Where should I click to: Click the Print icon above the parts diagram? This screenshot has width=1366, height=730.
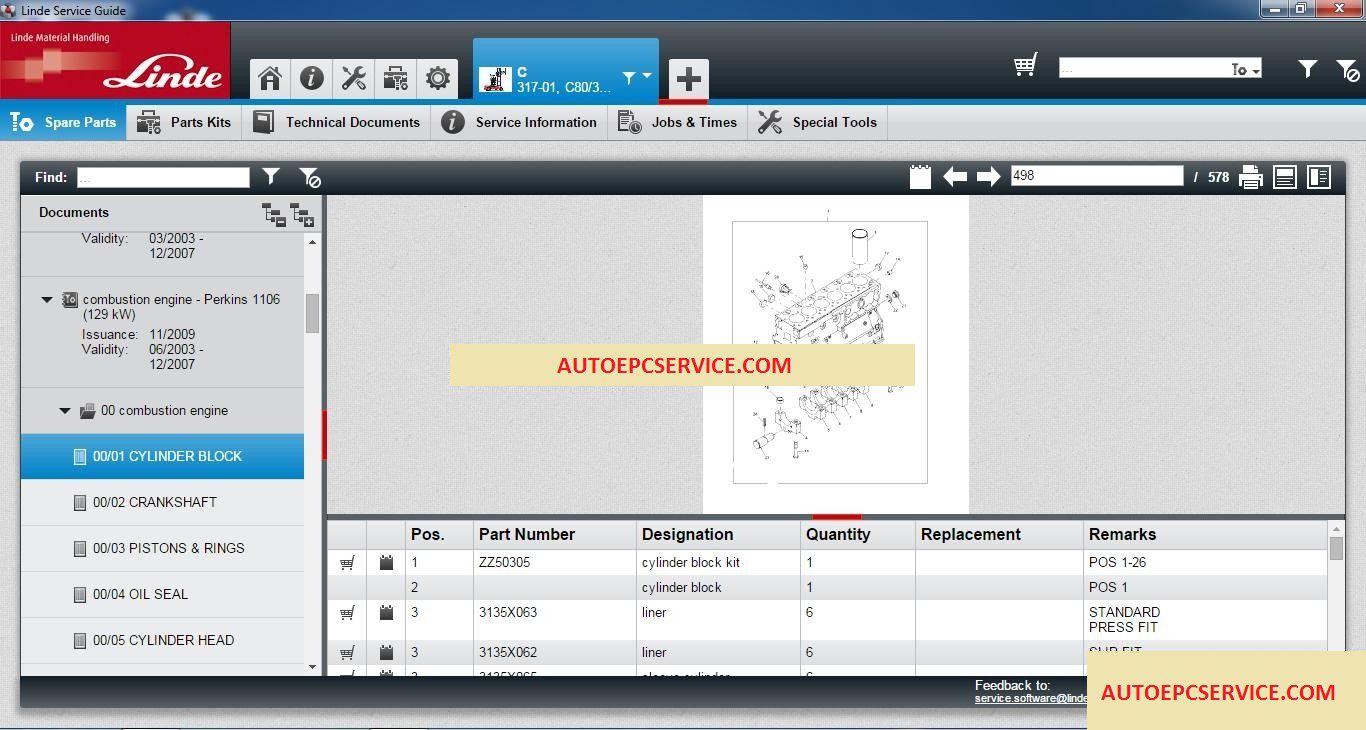click(x=1250, y=176)
